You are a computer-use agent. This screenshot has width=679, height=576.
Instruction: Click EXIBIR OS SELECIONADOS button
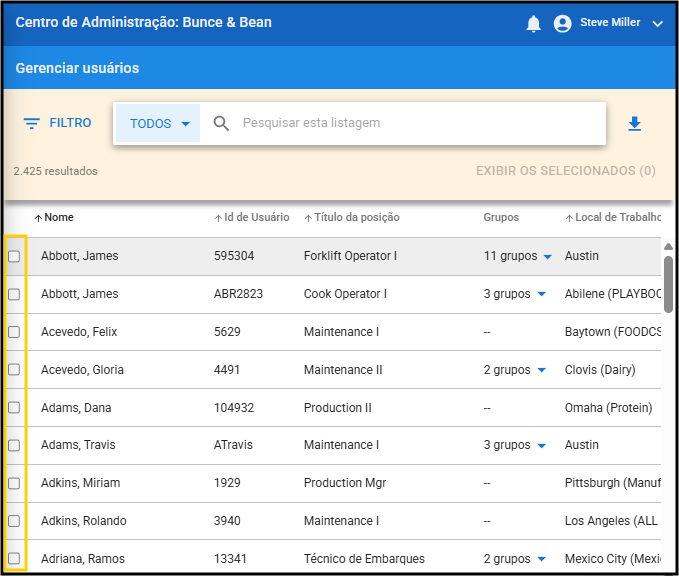pyautogui.click(x=565, y=171)
